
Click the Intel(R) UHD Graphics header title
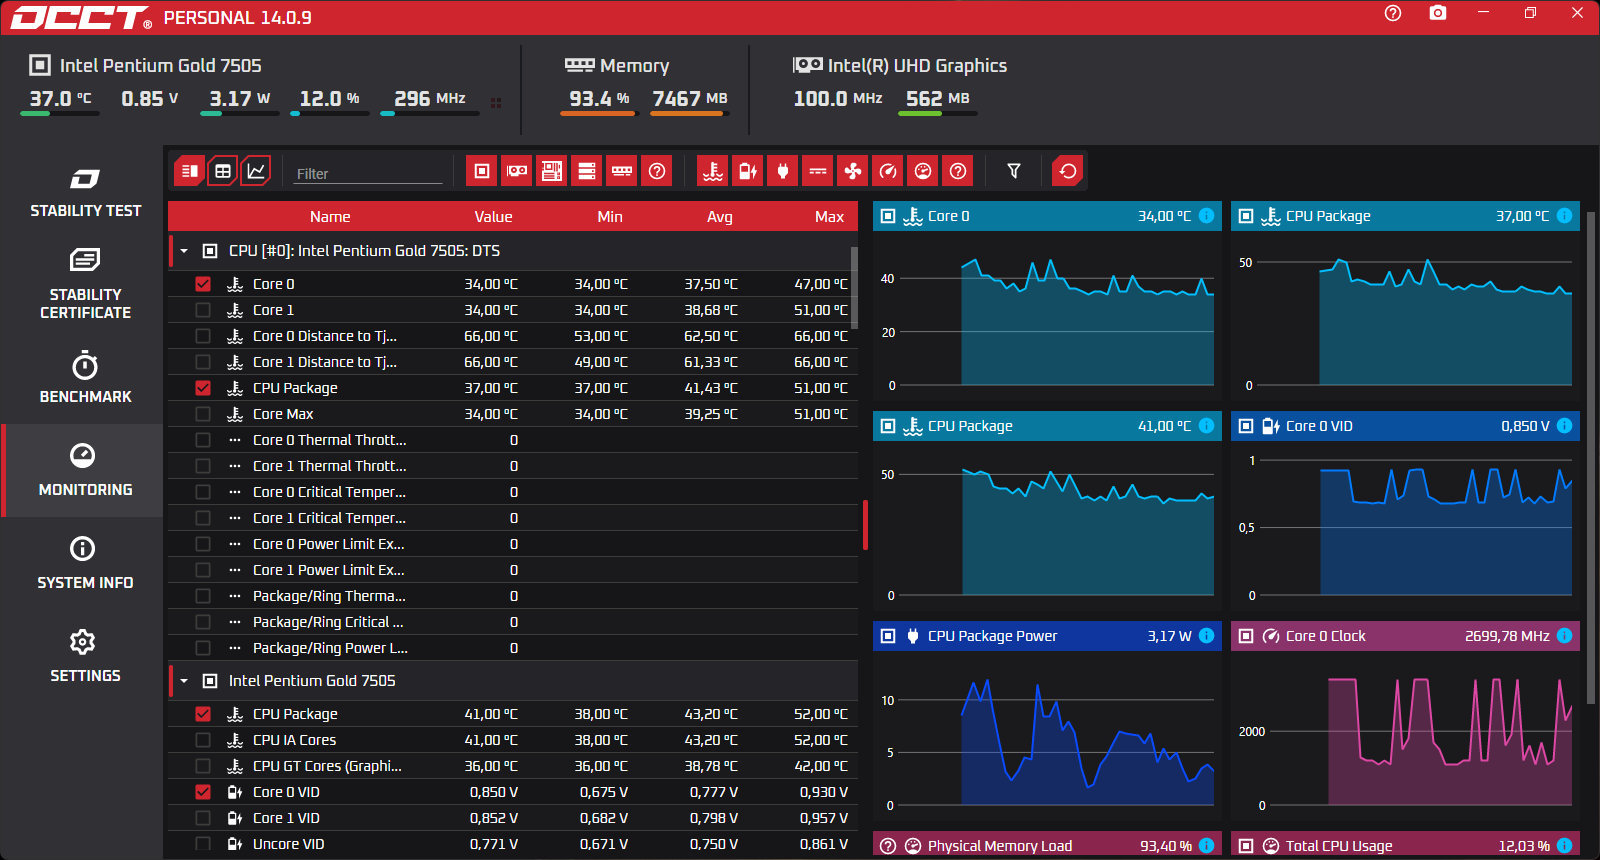[x=917, y=66]
